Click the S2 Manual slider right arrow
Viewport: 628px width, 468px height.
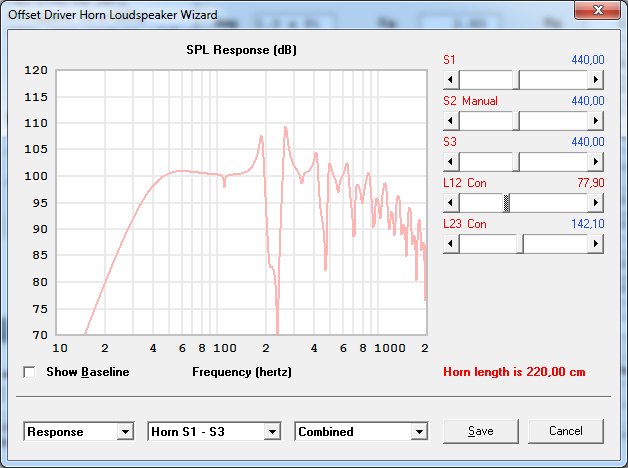(596, 121)
